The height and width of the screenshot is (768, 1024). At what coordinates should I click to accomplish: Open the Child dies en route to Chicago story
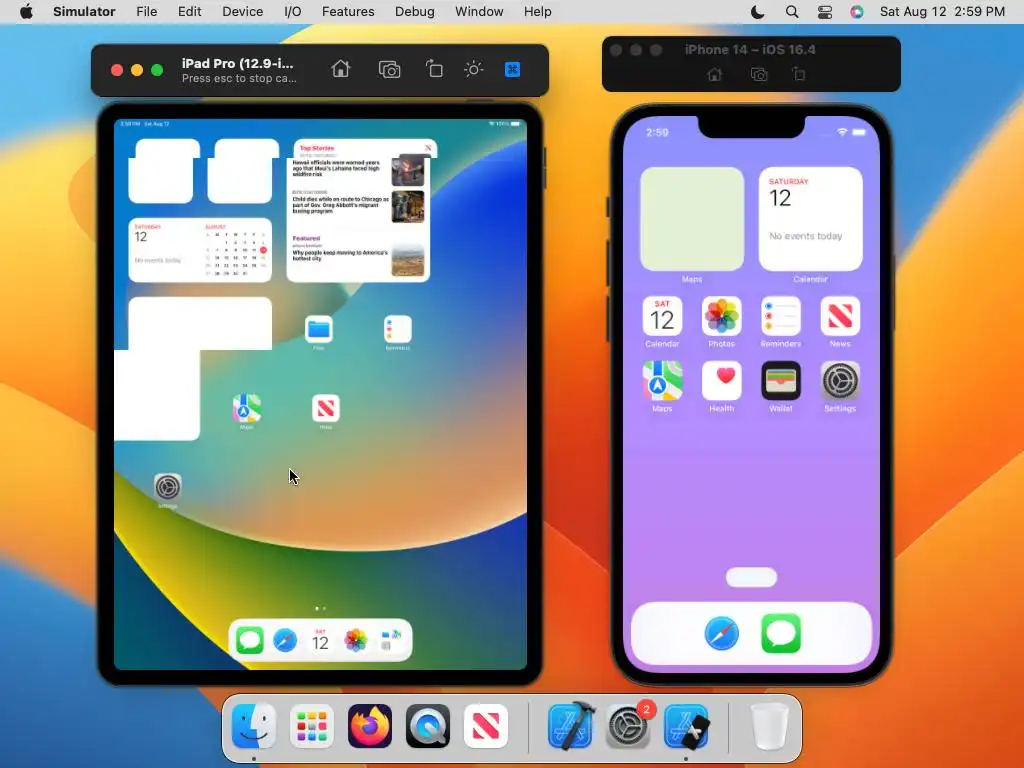[x=359, y=206]
